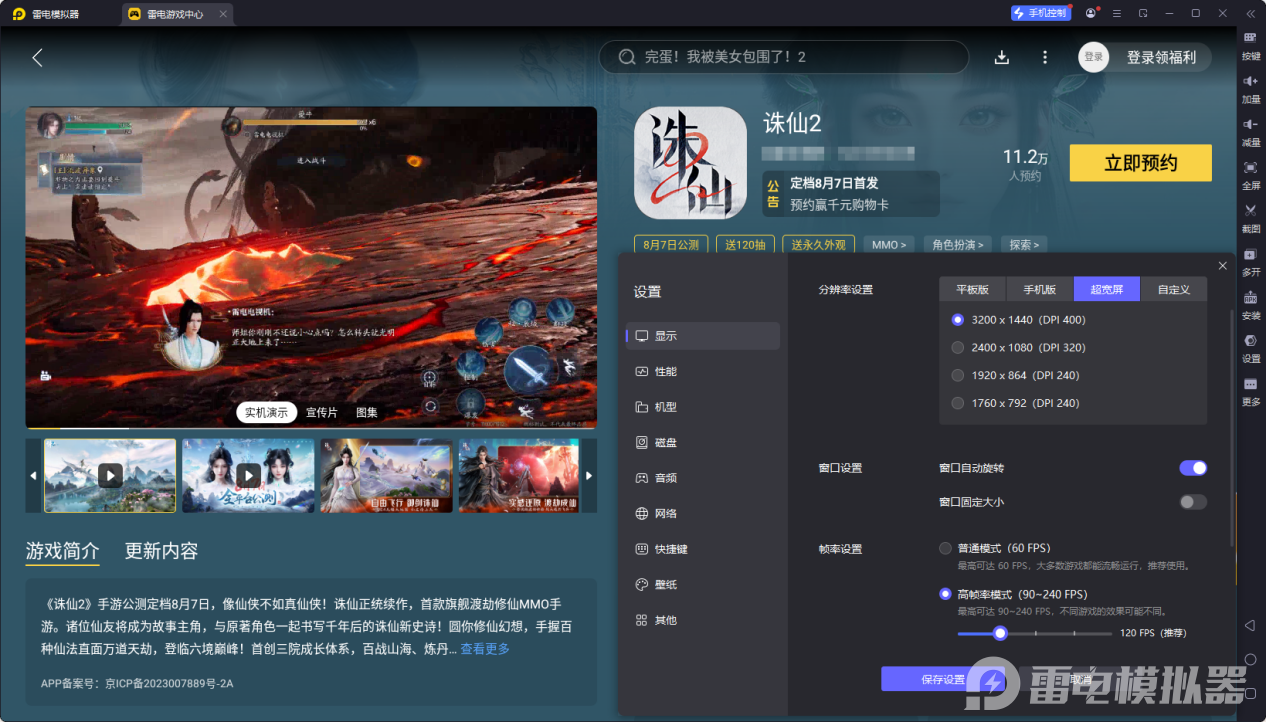Toggle 窗口固定大小 fixed window size switch
Viewport: 1266px width, 722px height.
coord(1193,502)
